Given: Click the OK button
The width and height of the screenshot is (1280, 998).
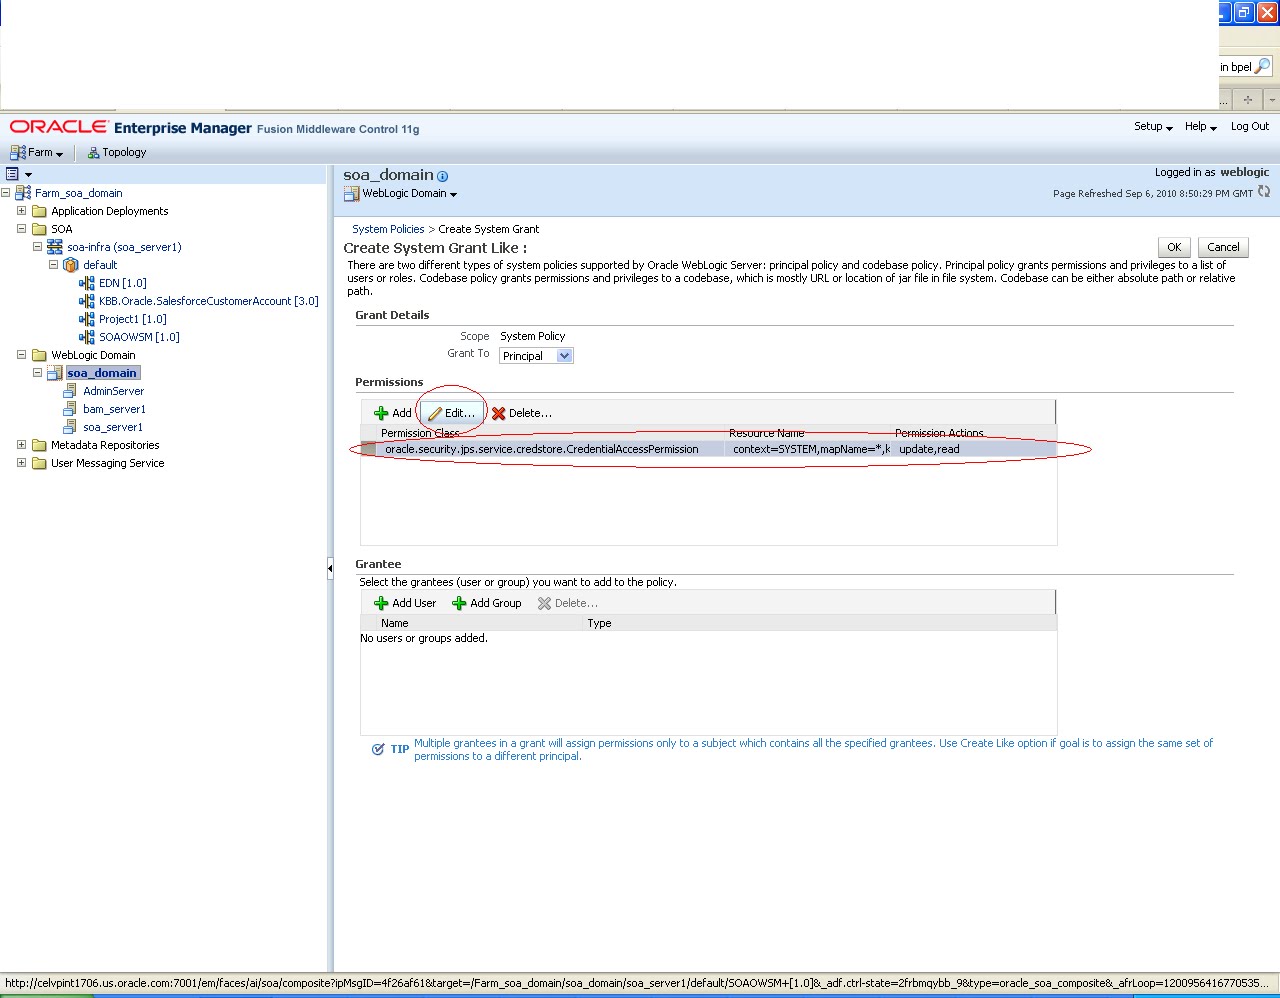Looking at the screenshot, I should click(x=1174, y=247).
